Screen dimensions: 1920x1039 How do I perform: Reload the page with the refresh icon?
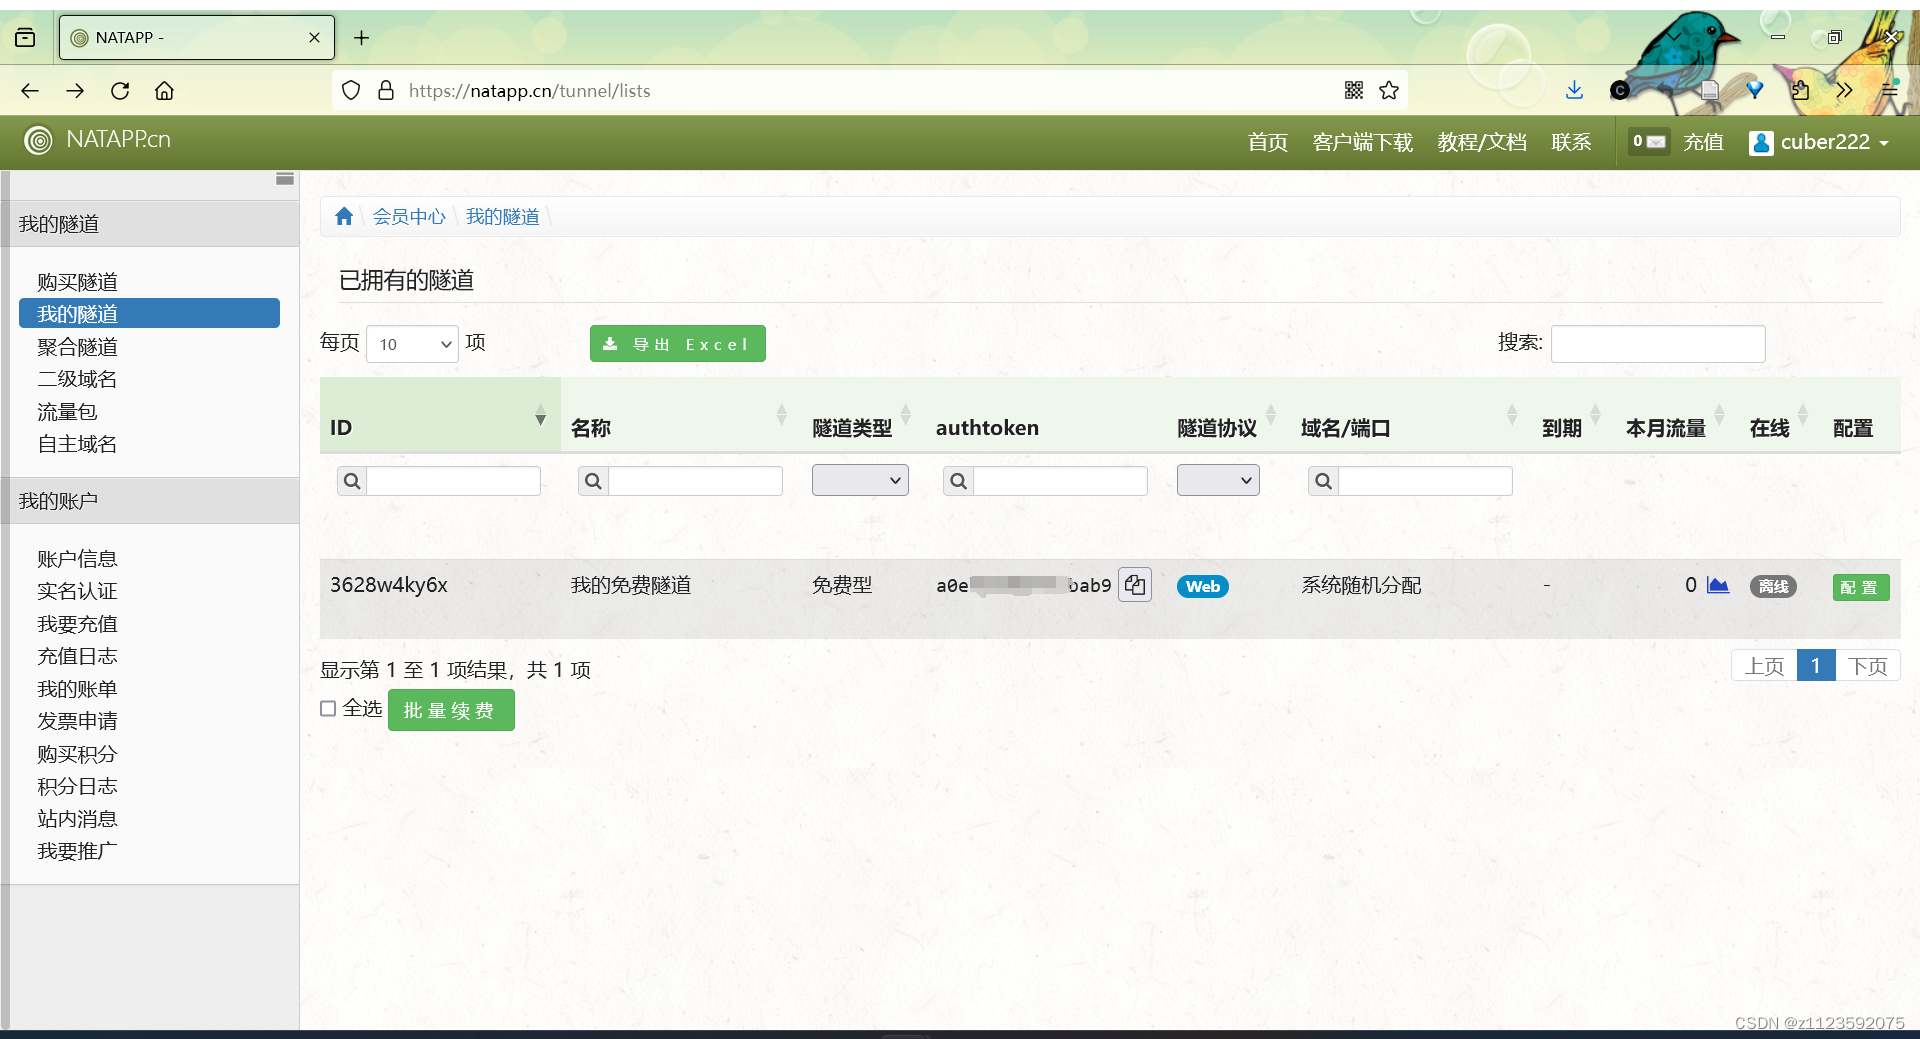pyautogui.click(x=120, y=90)
